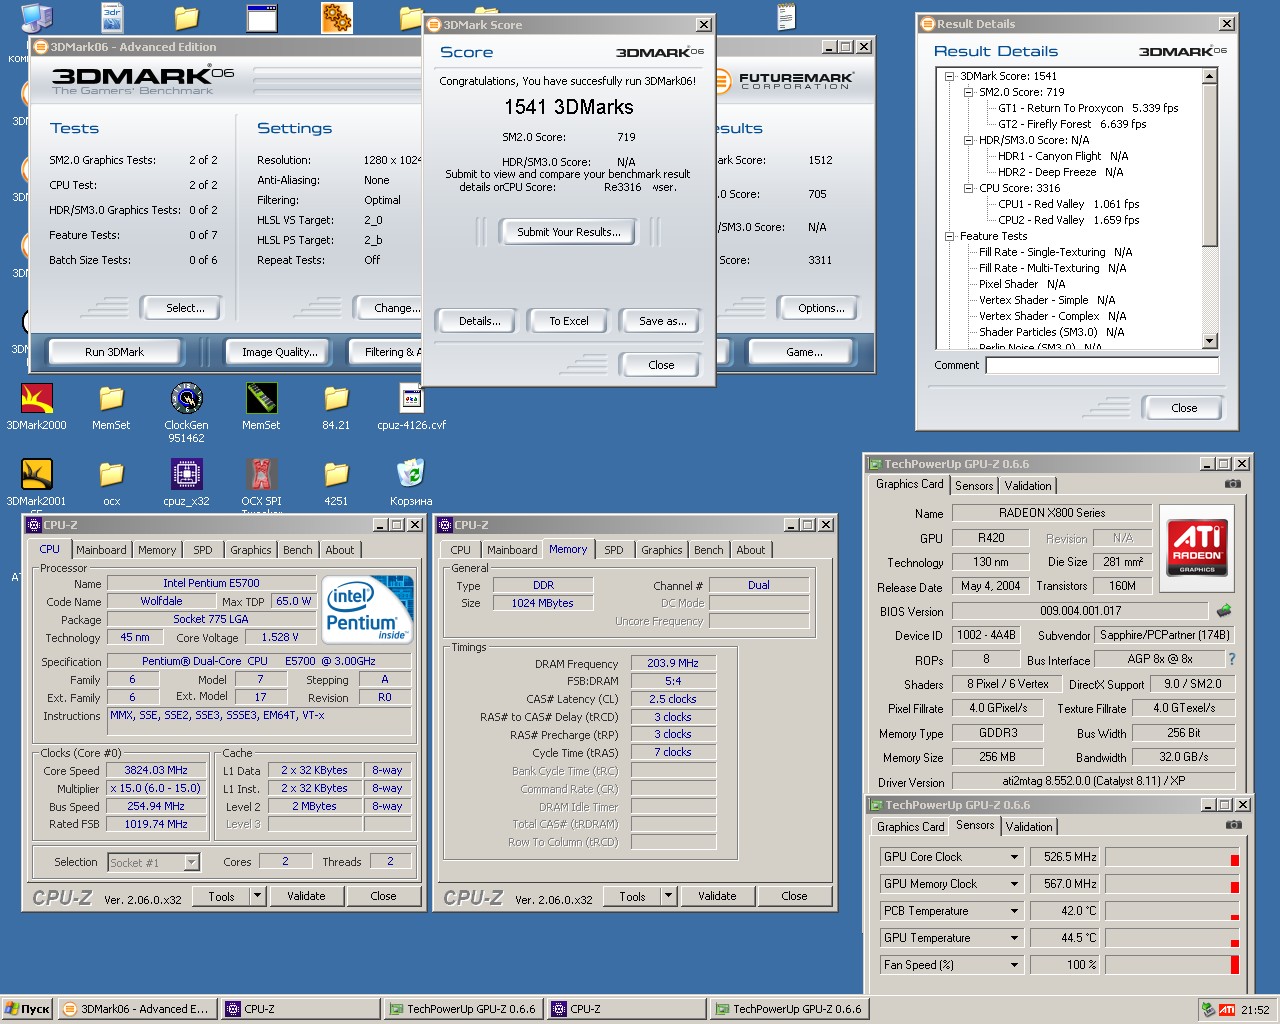Click Run 3DMark button
This screenshot has width=1280, height=1024.
pyautogui.click(x=114, y=352)
